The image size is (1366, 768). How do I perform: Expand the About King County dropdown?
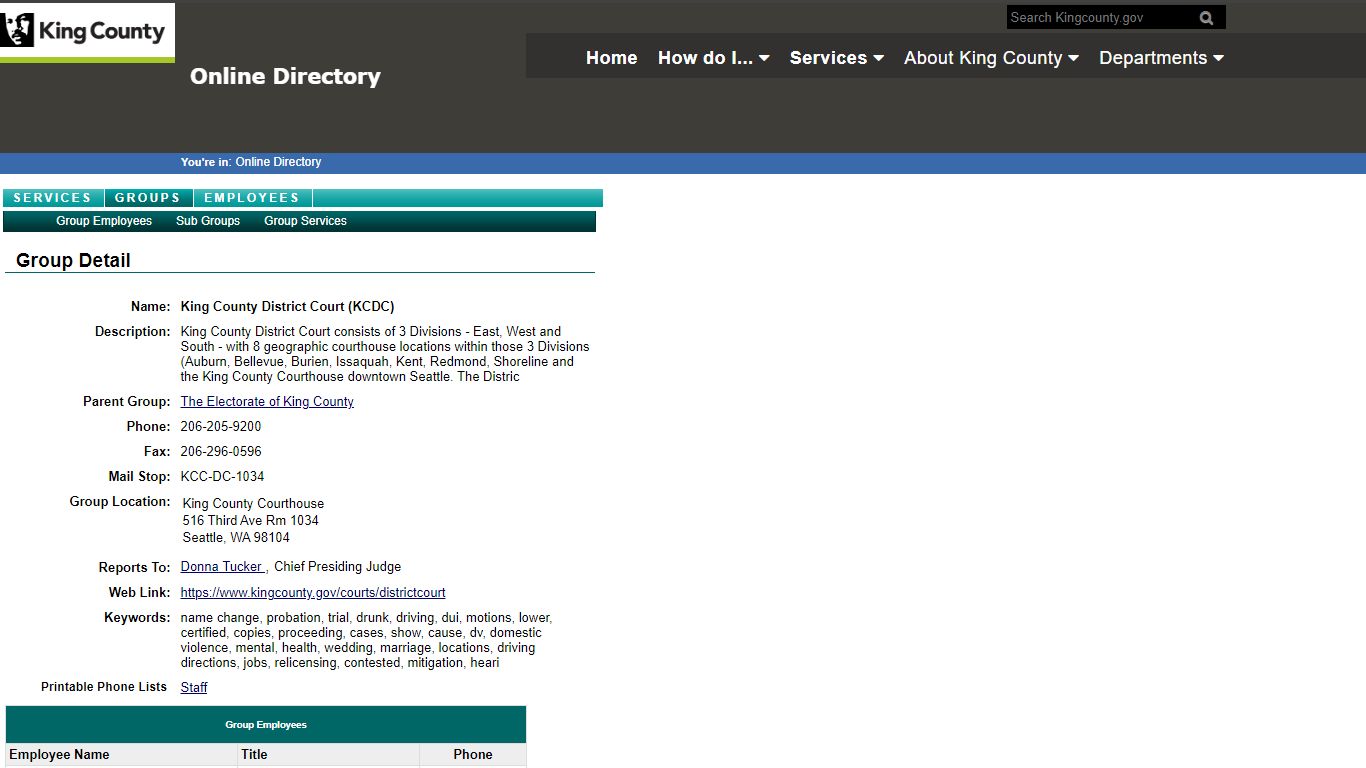coord(991,58)
